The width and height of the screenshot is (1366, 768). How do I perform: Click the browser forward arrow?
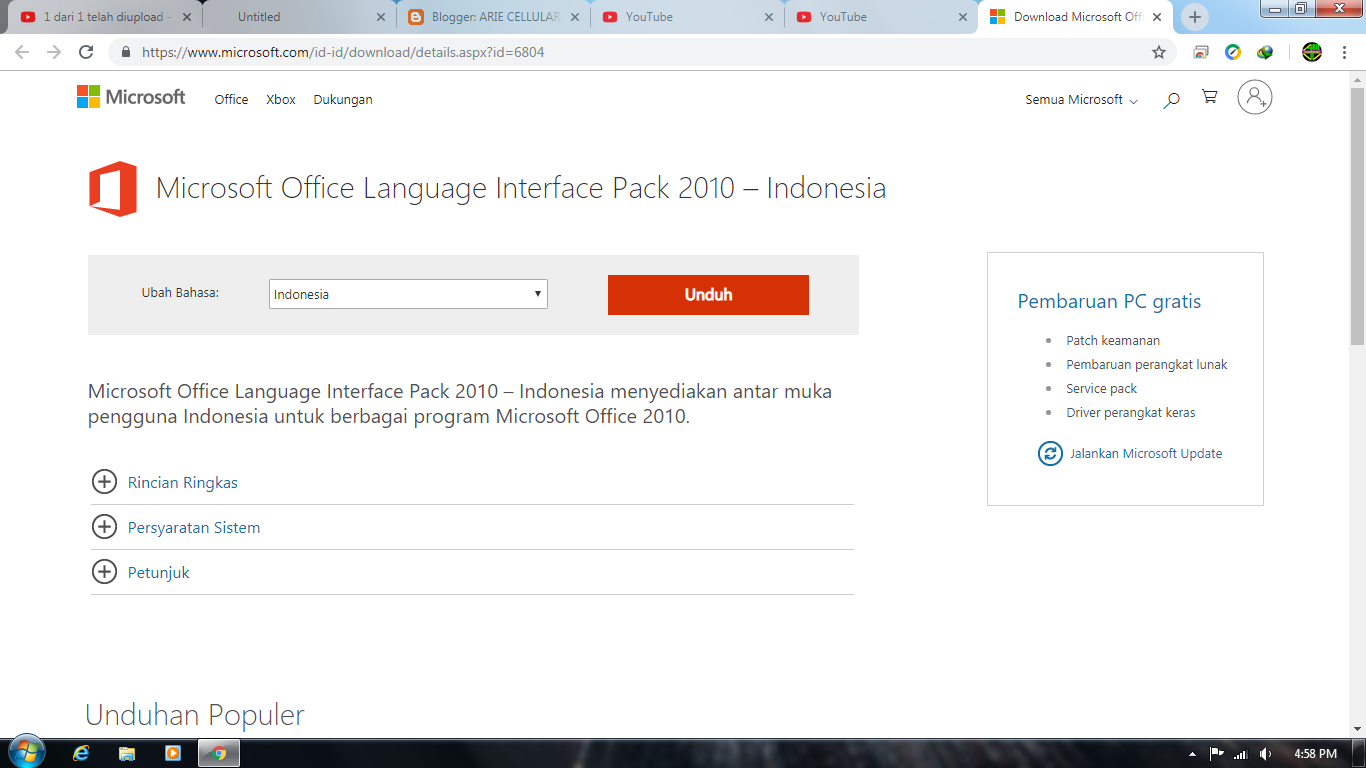click(54, 52)
